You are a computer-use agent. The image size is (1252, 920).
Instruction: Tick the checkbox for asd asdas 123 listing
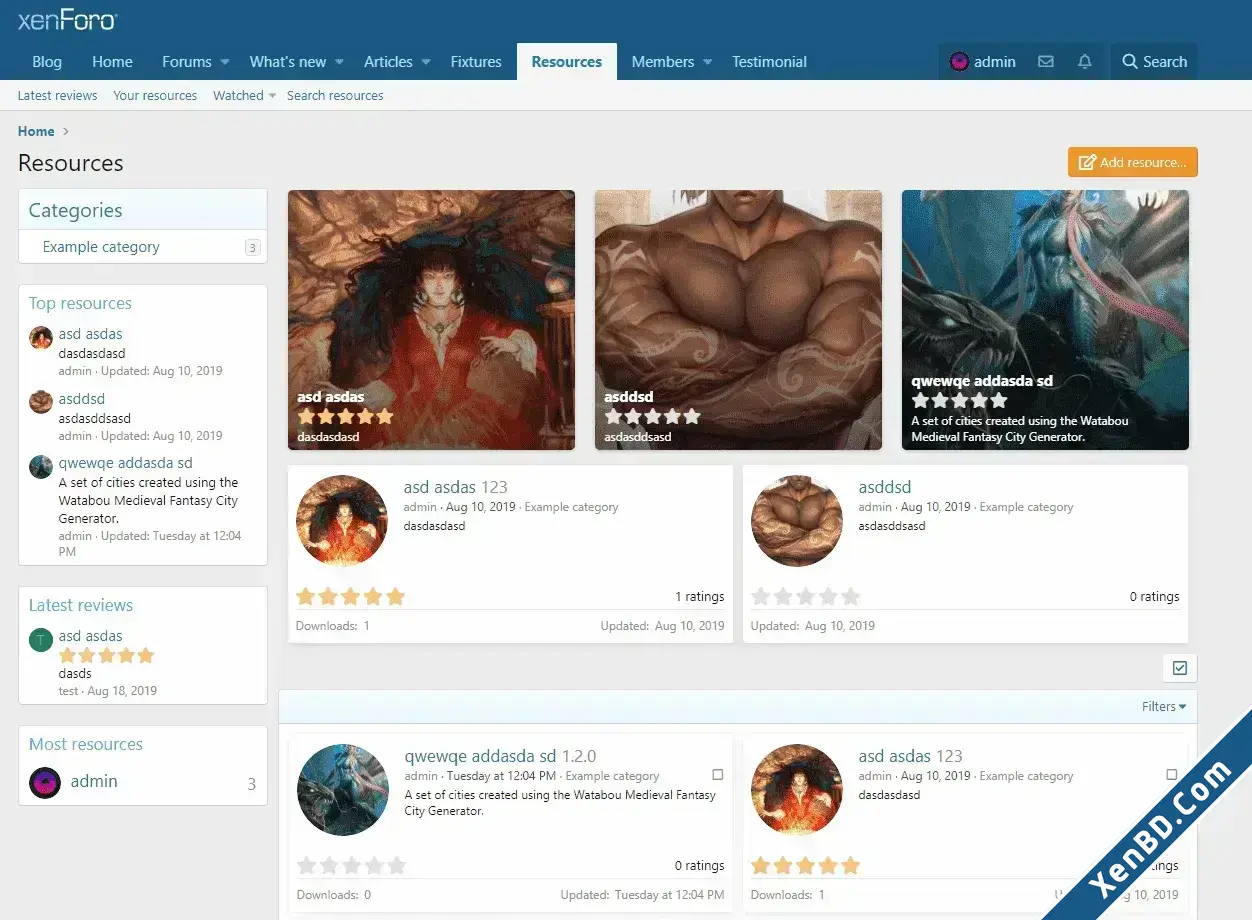[1172, 775]
